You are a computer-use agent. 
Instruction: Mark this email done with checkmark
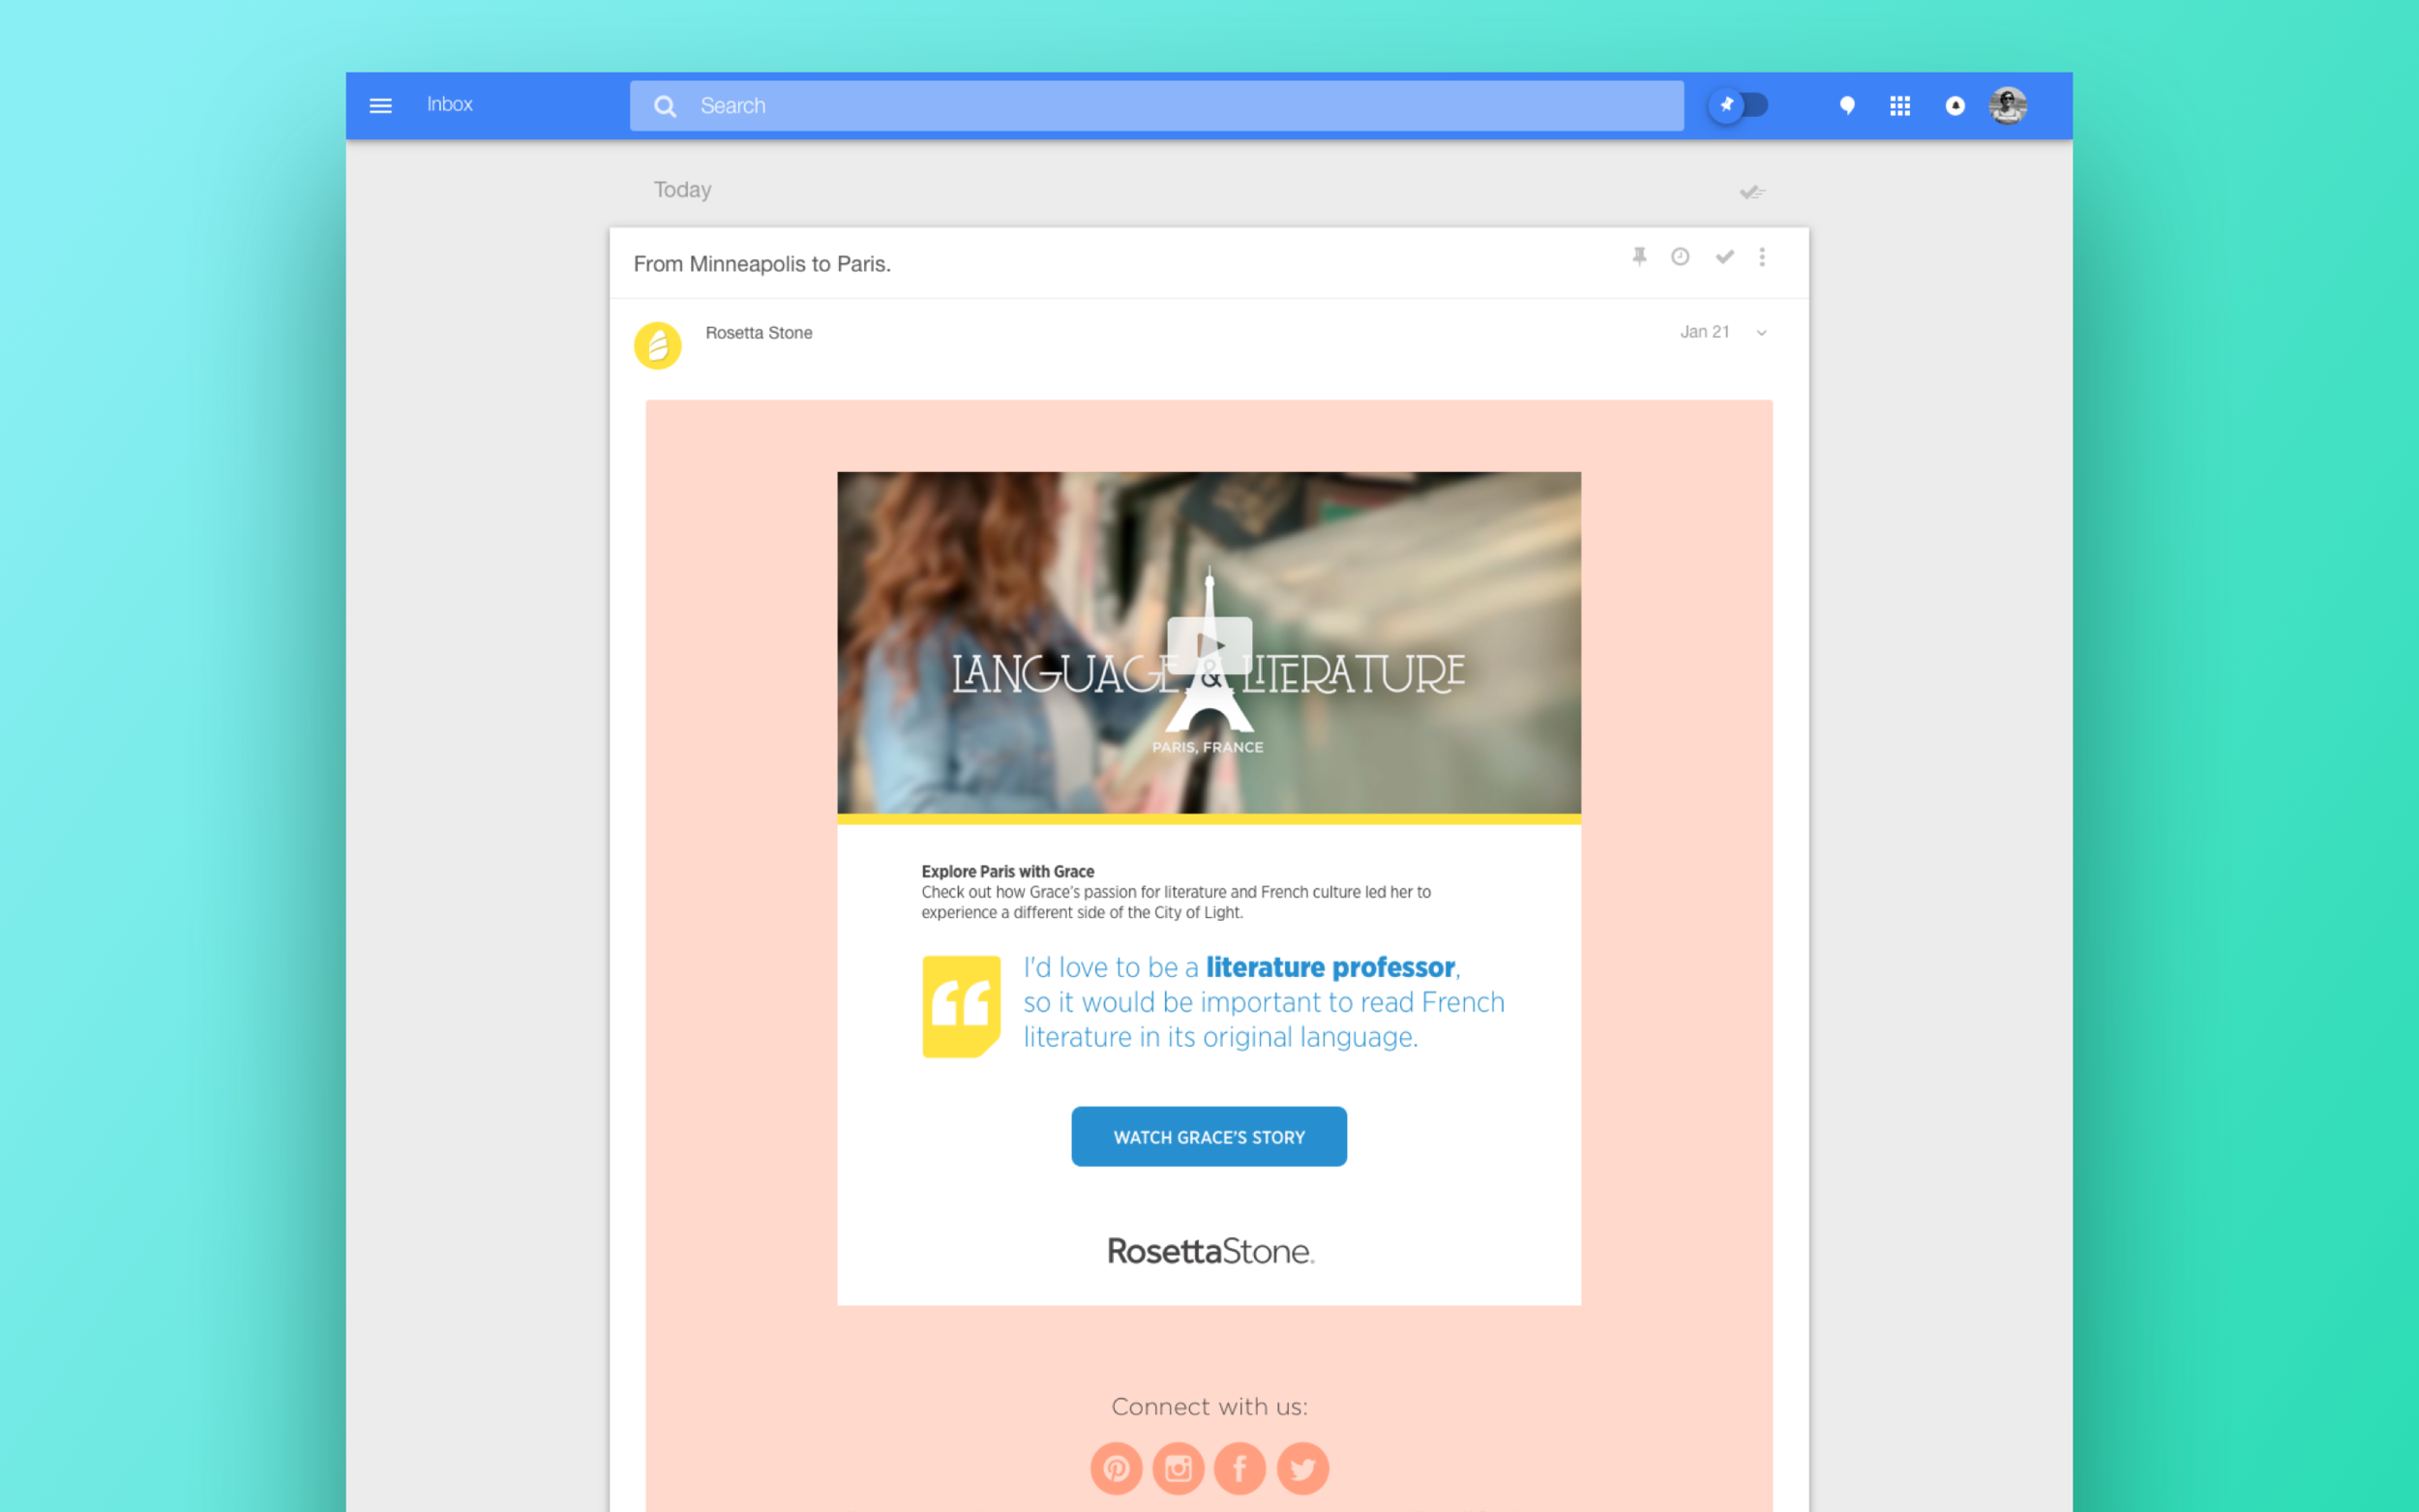[x=1724, y=257]
